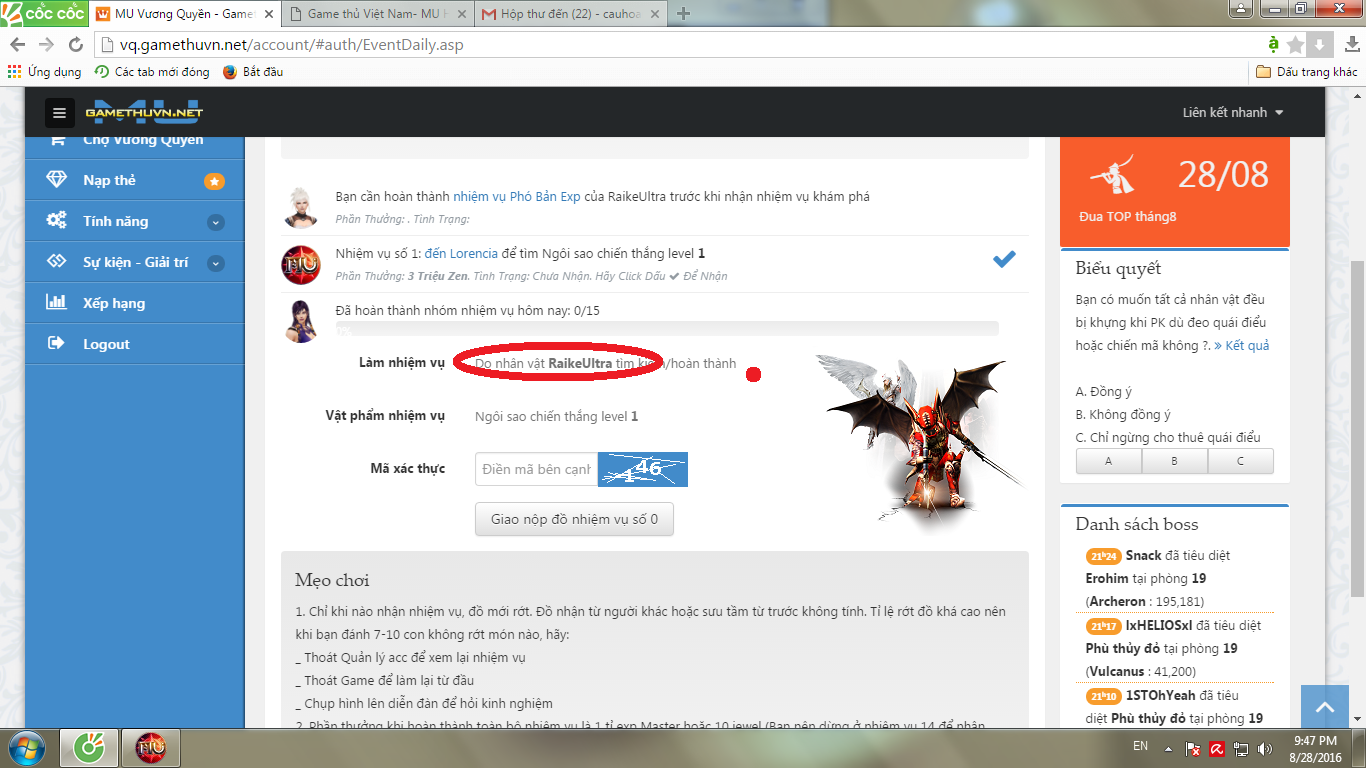Select poll option B
This screenshot has height=768, width=1366.
pyautogui.click(x=1174, y=461)
